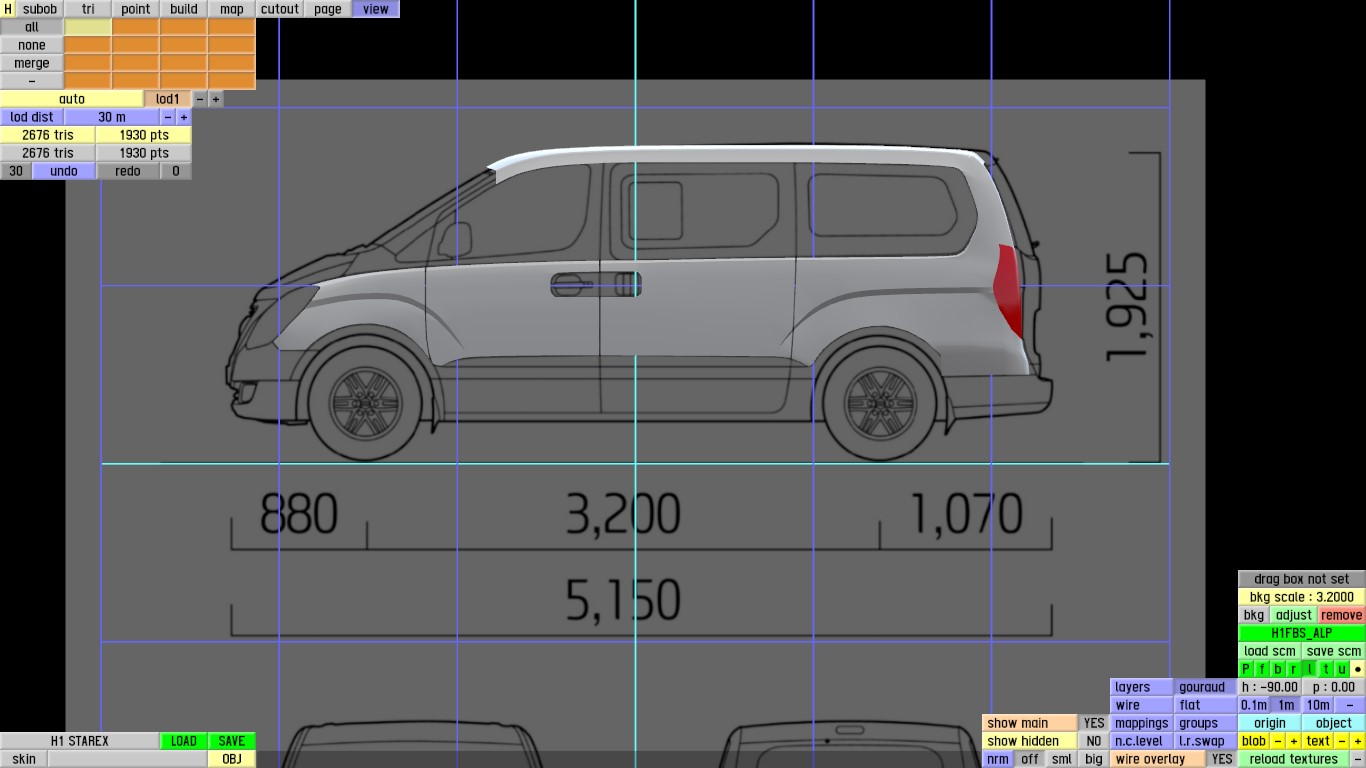Click the save scm button
This screenshot has width=1366, height=768.
[1334, 651]
